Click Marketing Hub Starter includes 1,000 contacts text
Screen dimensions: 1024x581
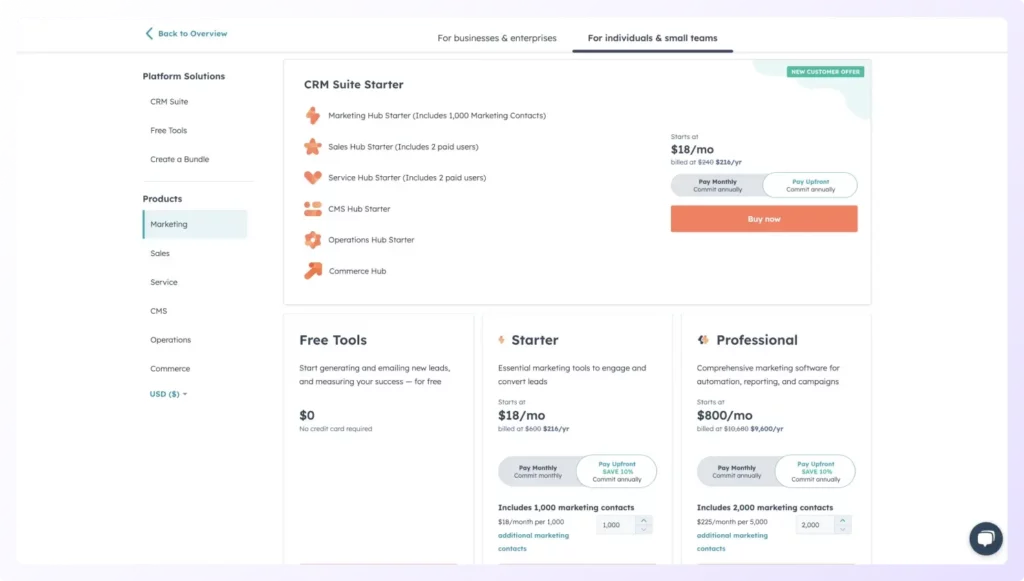tap(437, 116)
